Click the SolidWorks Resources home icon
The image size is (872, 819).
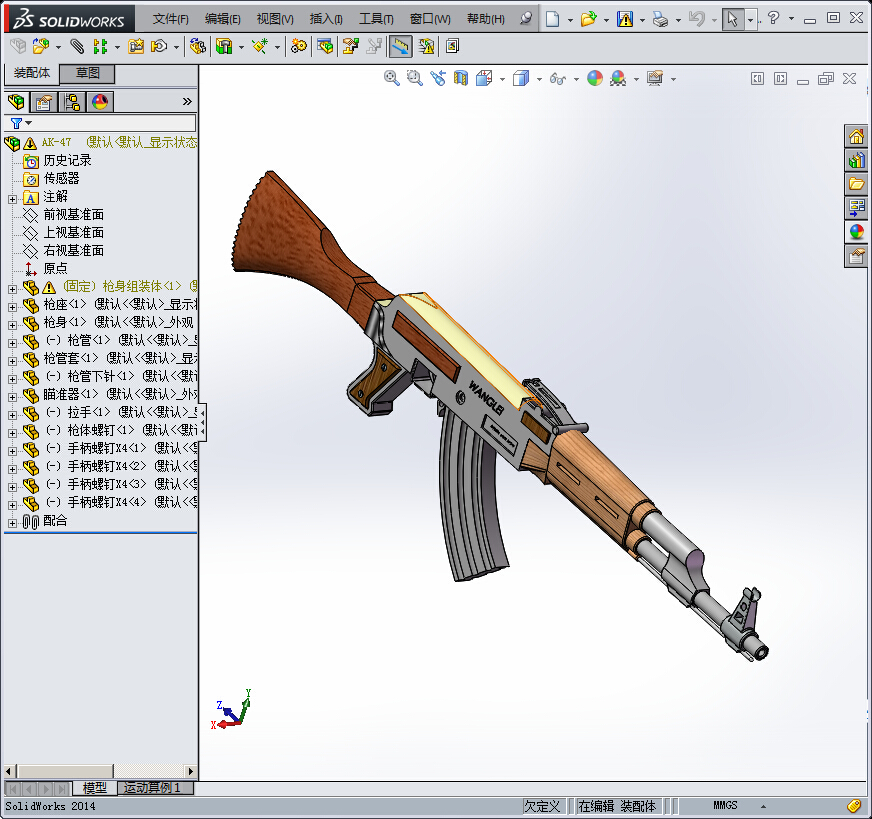[x=856, y=136]
